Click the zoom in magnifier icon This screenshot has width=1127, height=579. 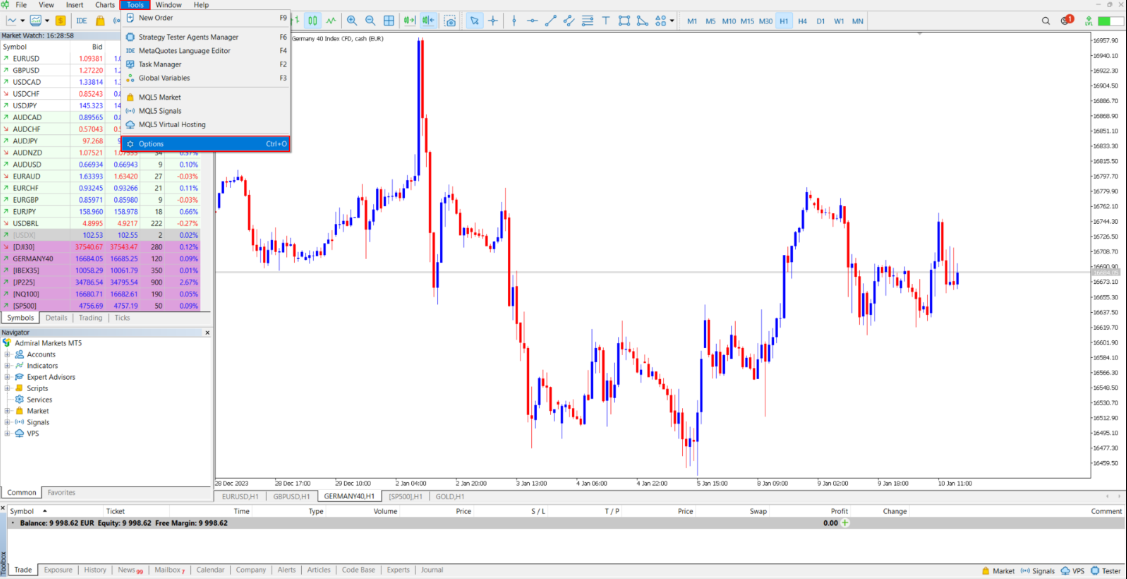[351, 21]
